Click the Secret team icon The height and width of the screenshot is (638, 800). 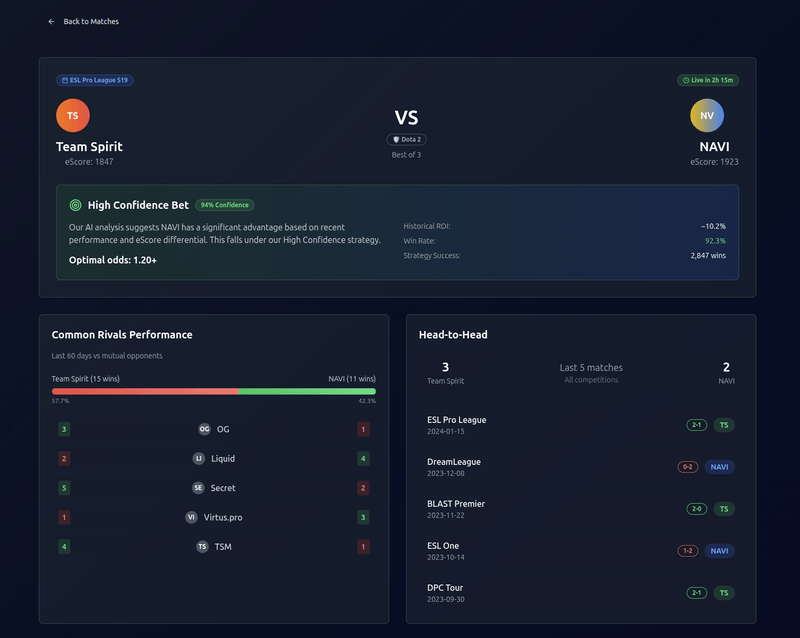[x=198, y=488]
